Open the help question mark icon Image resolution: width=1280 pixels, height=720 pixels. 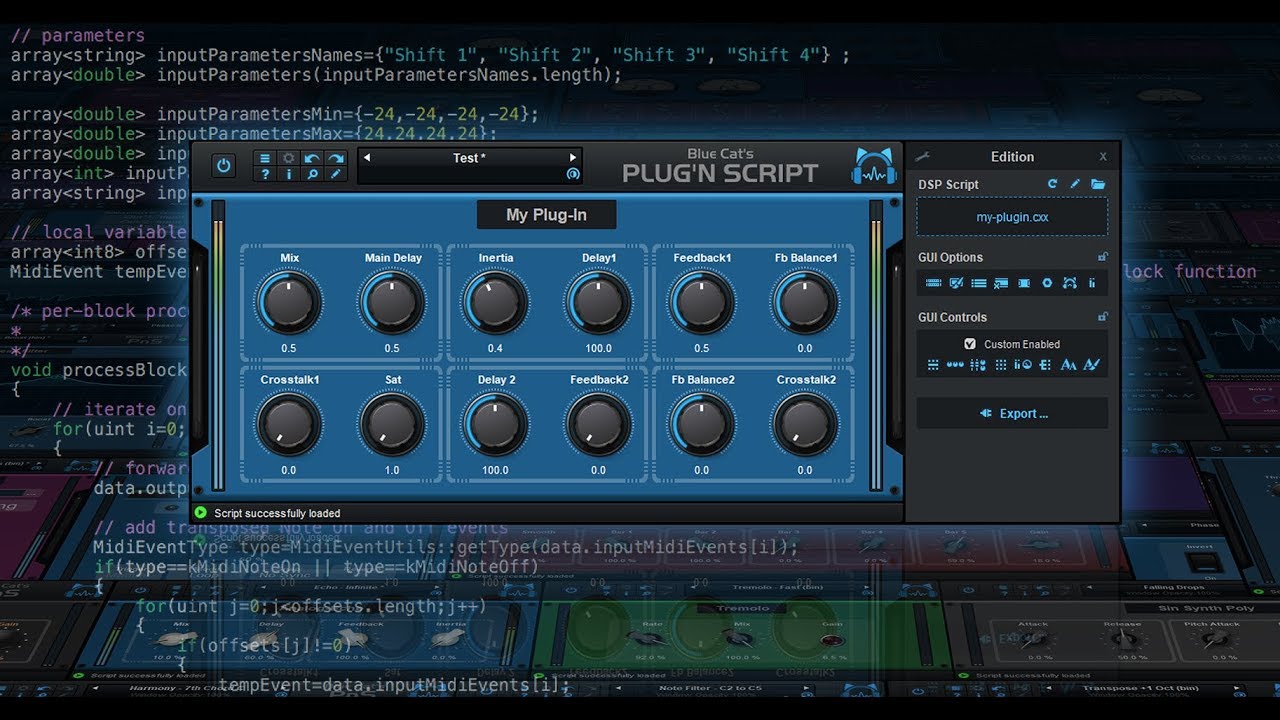tap(265, 174)
